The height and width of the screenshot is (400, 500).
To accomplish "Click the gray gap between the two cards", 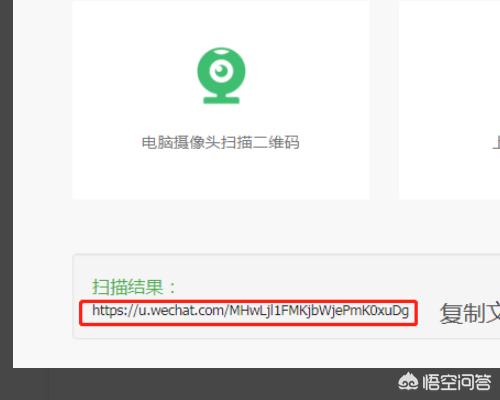I will pos(384,100).
